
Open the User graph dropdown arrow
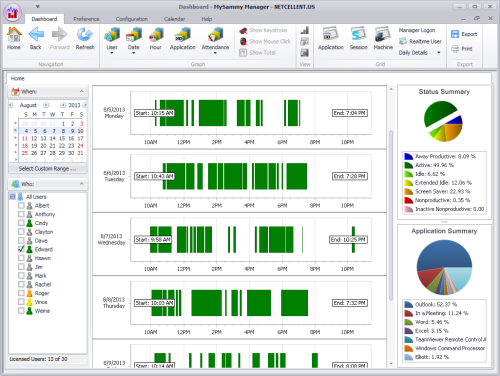112,53
